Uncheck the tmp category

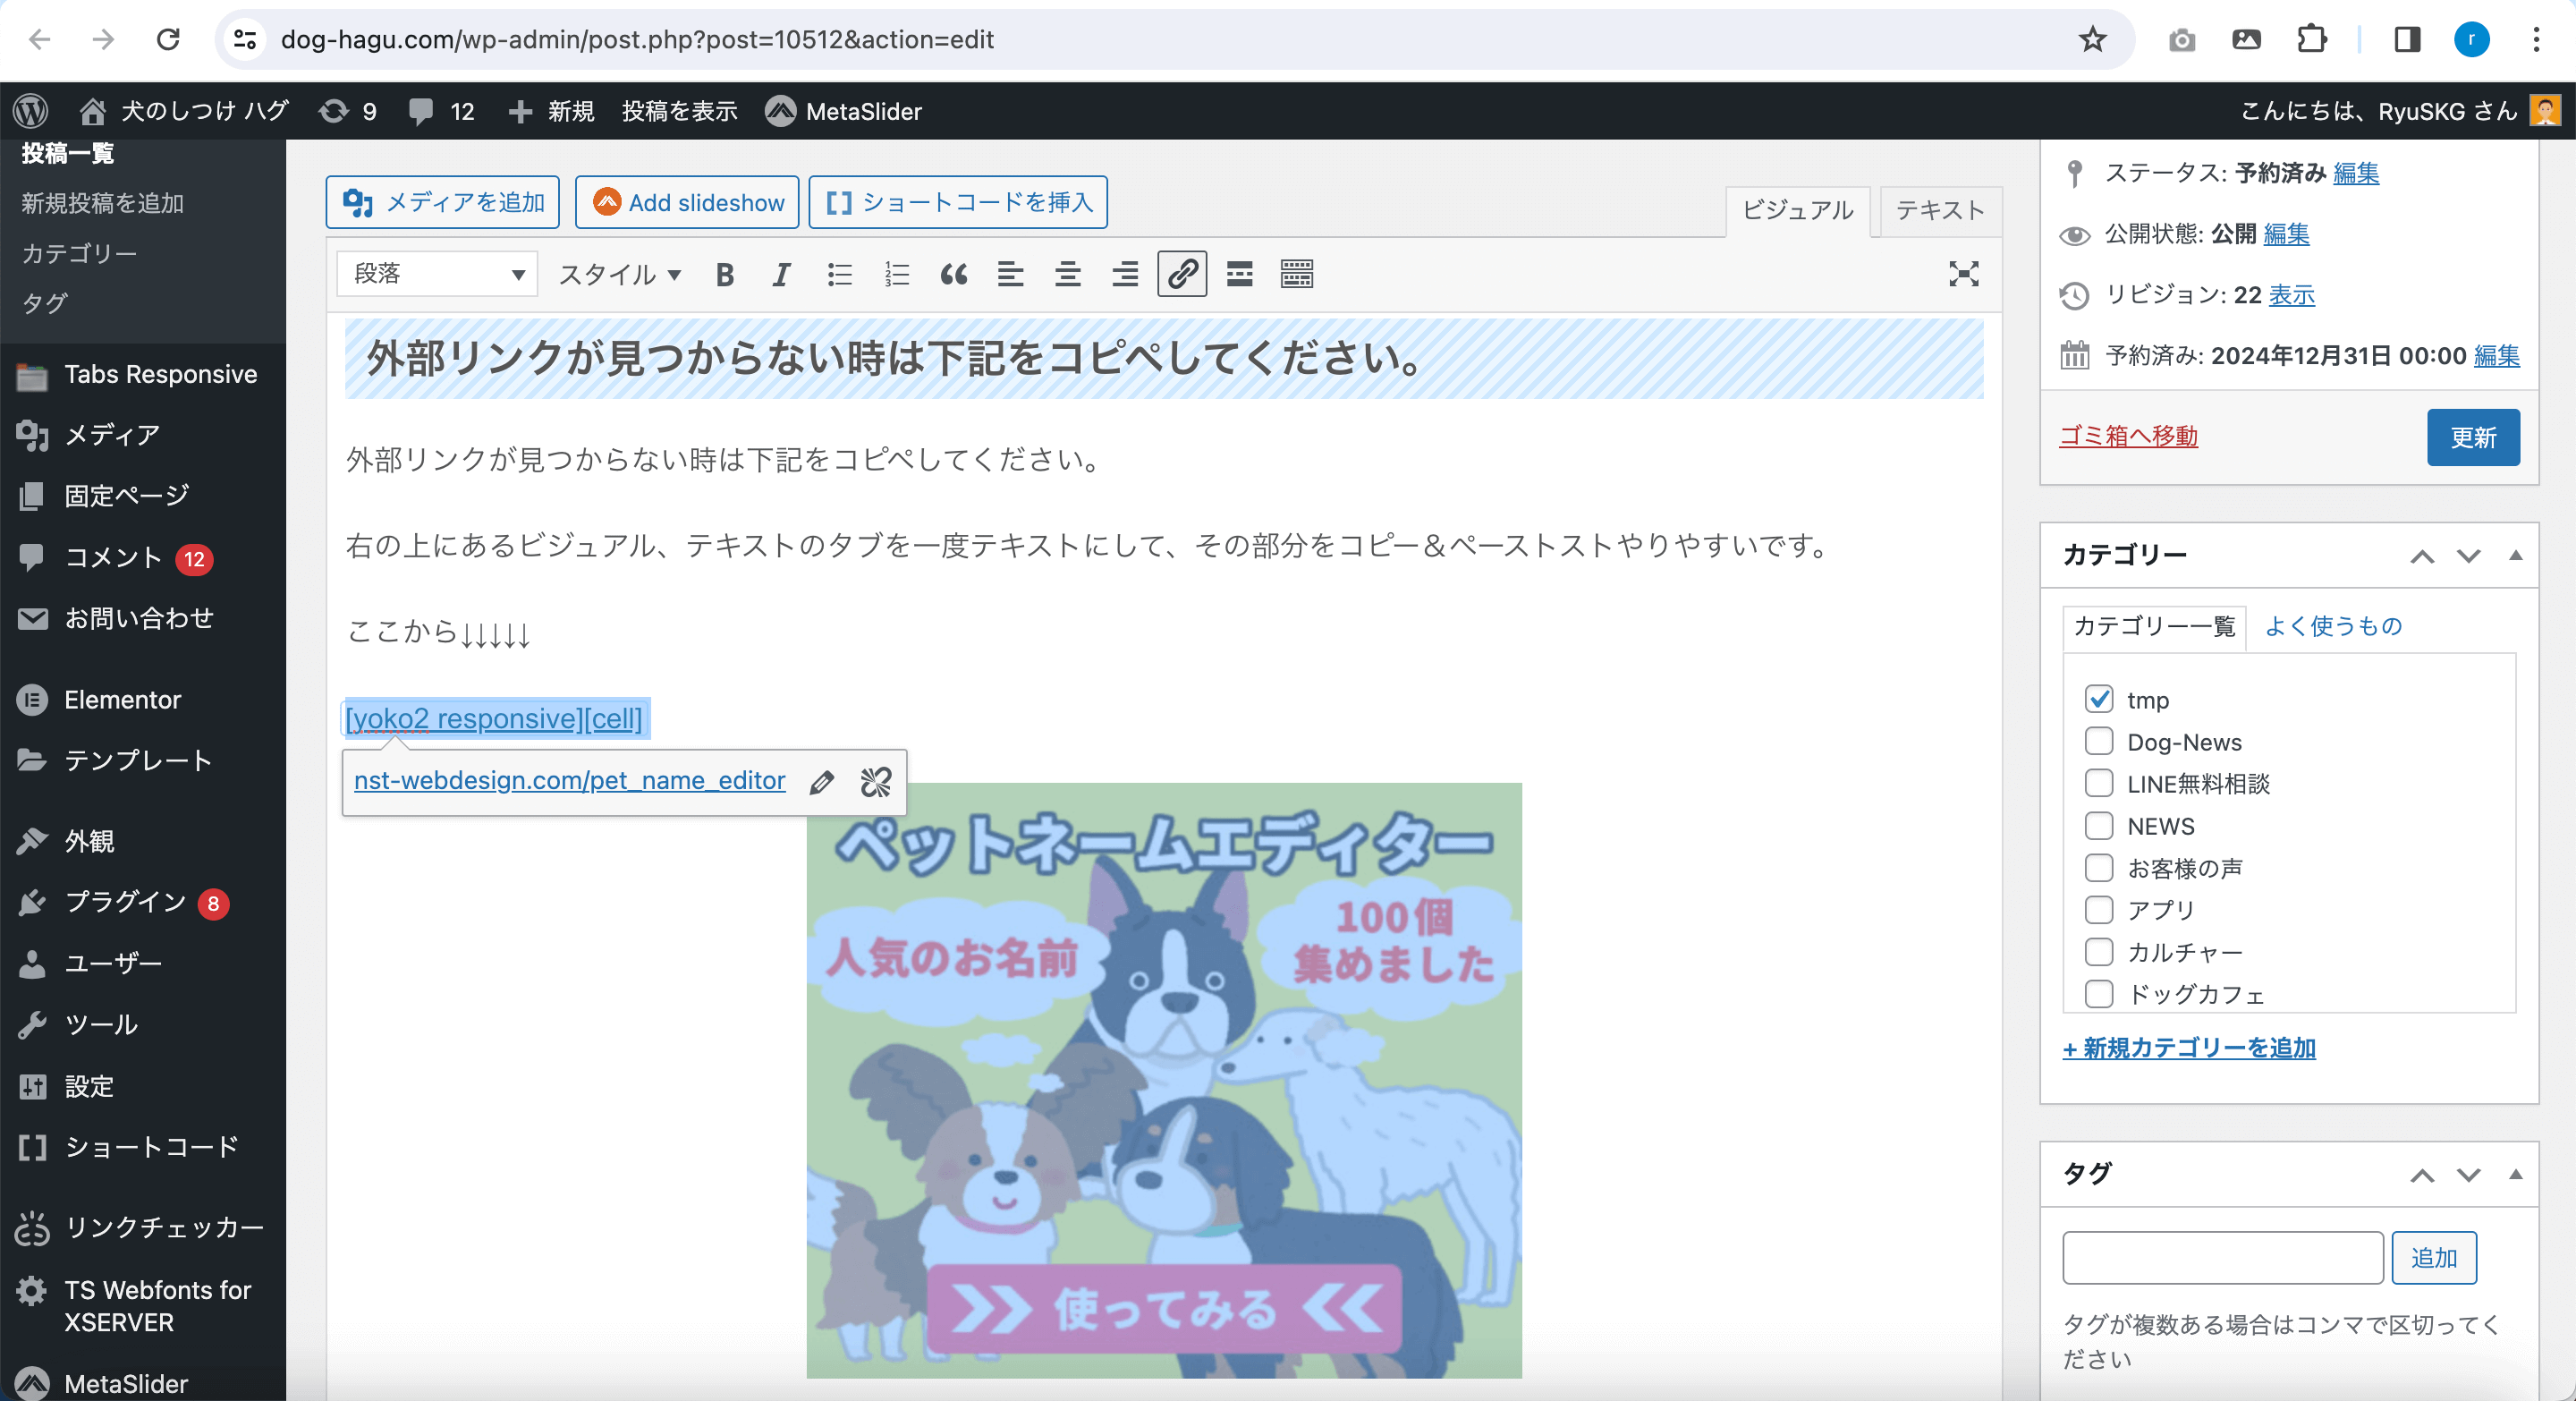click(x=2099, y=699)
